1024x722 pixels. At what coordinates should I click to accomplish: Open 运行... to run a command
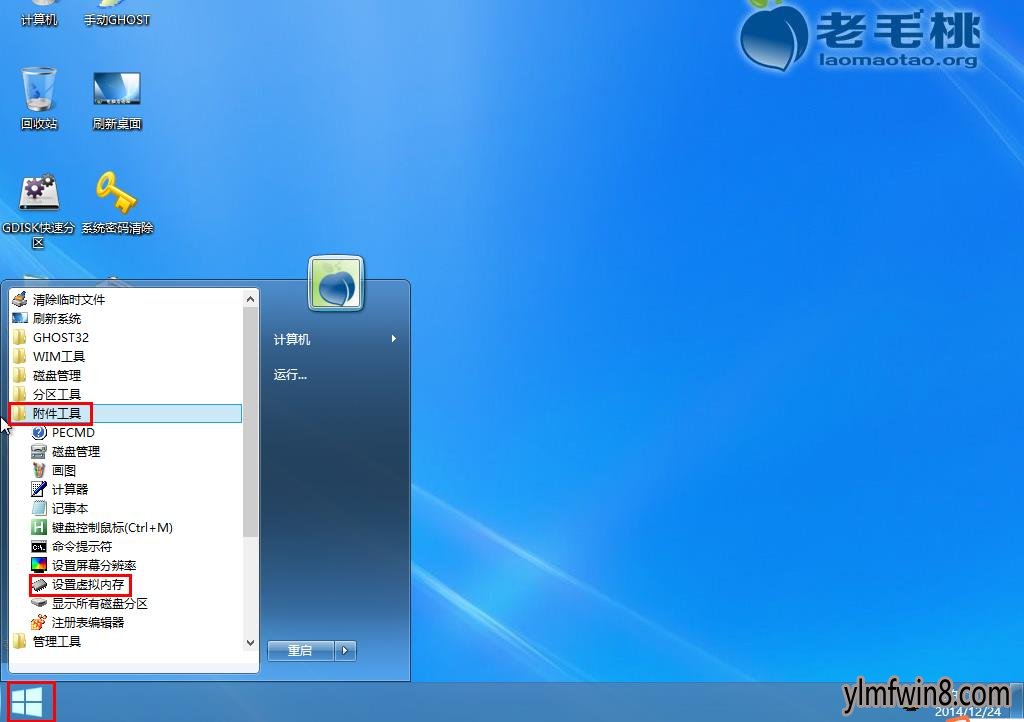pos(291,374)
